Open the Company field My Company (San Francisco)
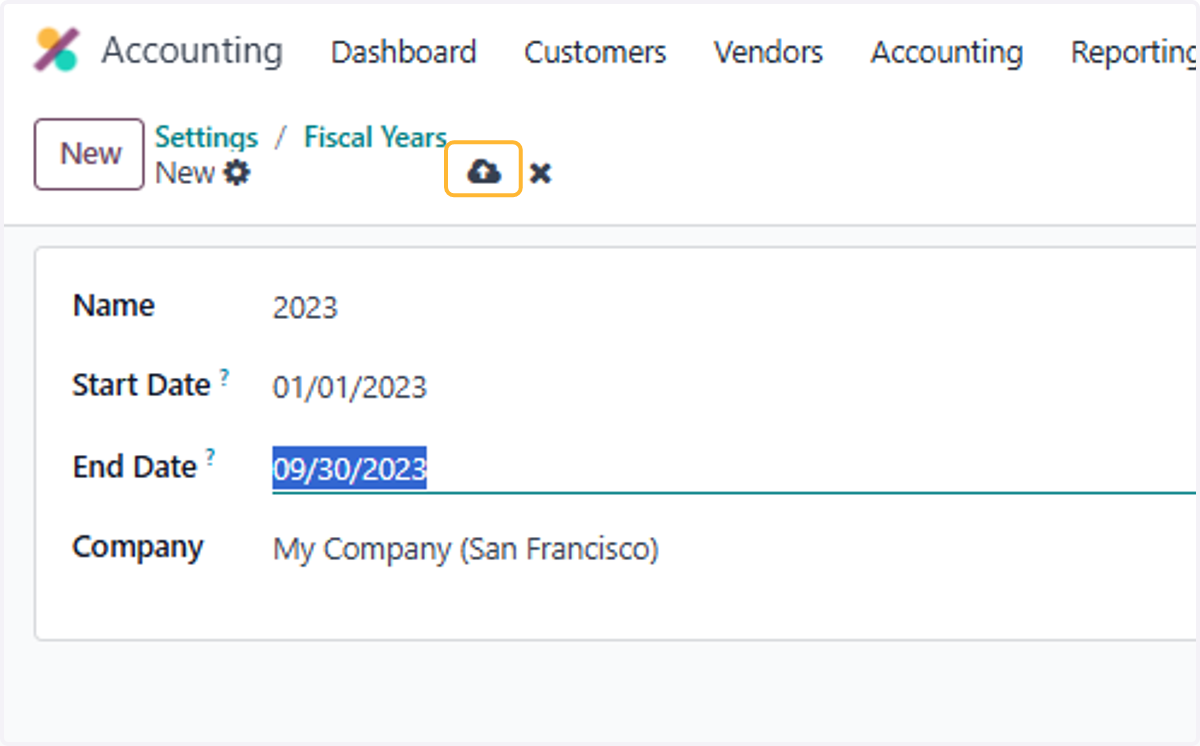This screenshot has height=746, width=1200. click(x=734, y=549)
